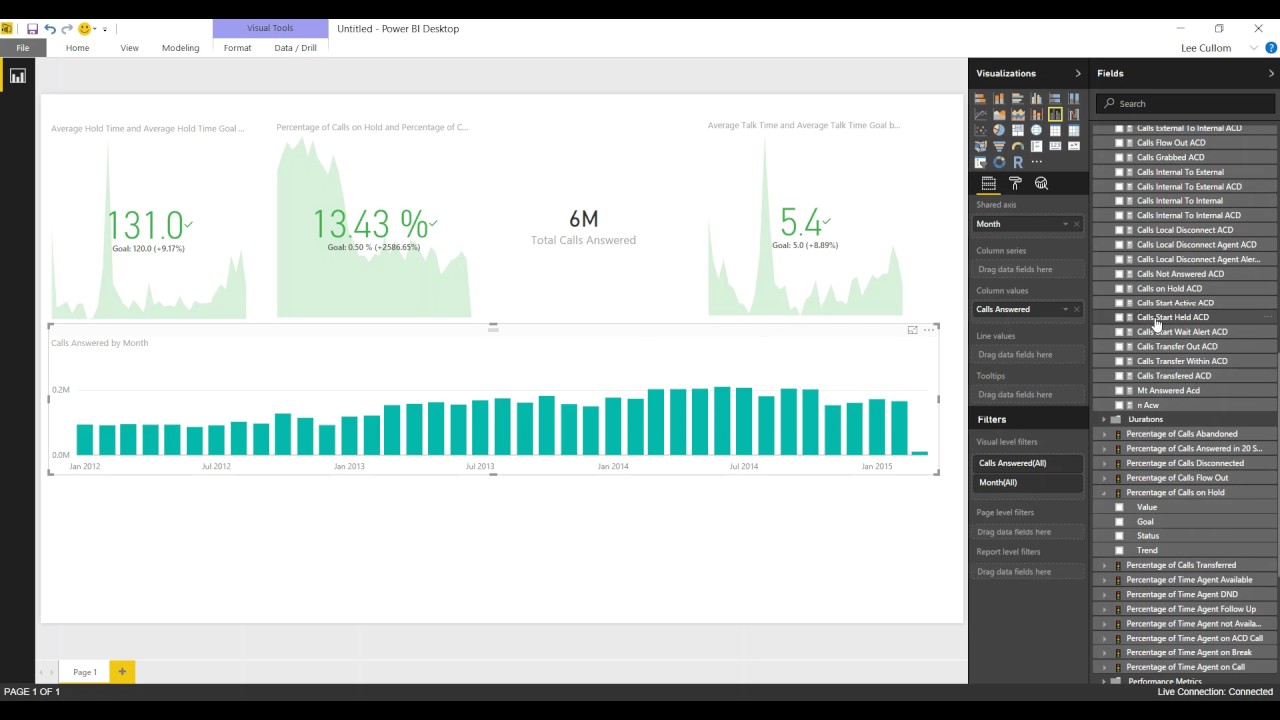Switch to the Modeling ribbon tab
Screen dimensions: 1280x720
[180, 48]
